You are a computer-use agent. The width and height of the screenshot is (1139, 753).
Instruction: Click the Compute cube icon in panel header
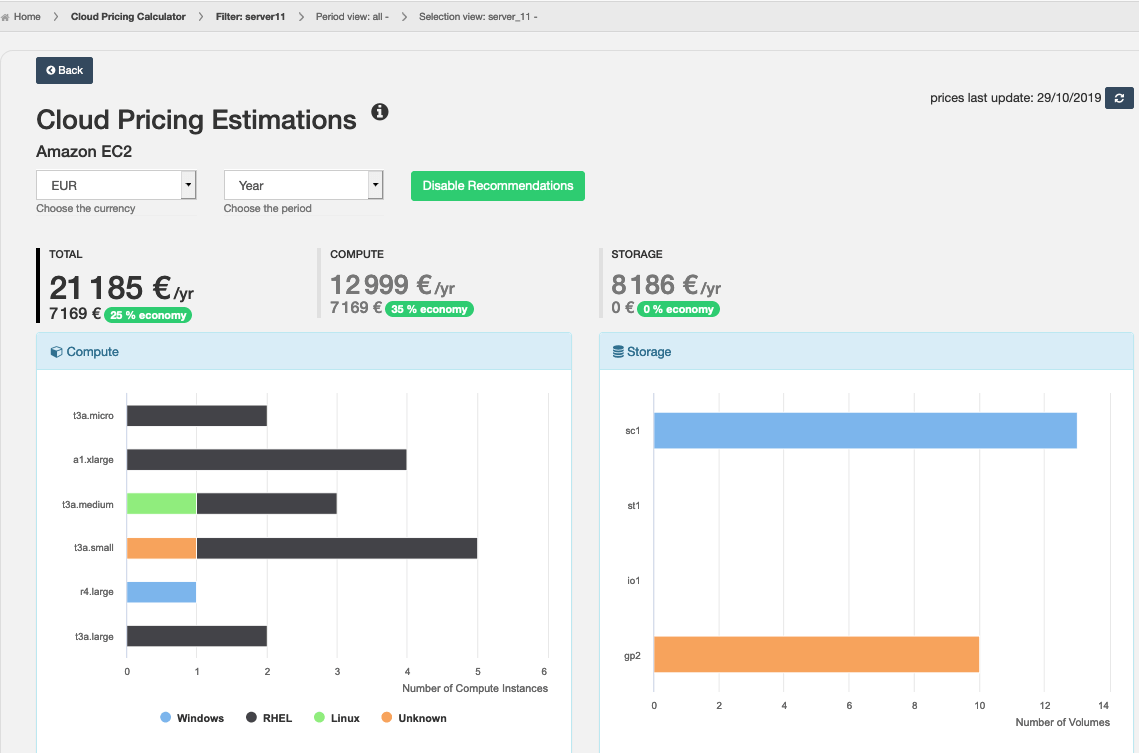[56, 352]
